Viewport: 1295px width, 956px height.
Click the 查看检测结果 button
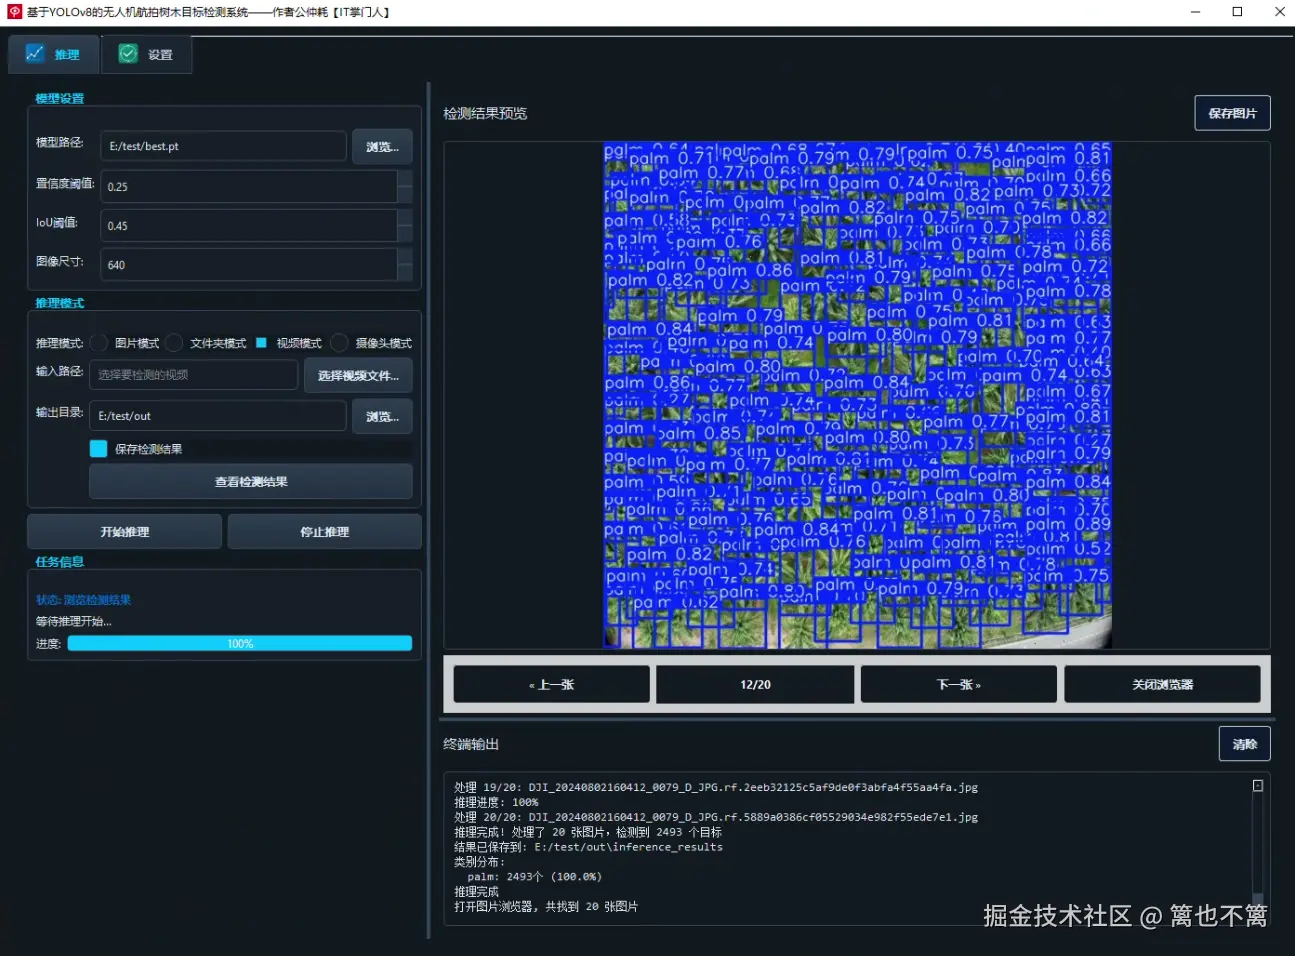point(251,482)
